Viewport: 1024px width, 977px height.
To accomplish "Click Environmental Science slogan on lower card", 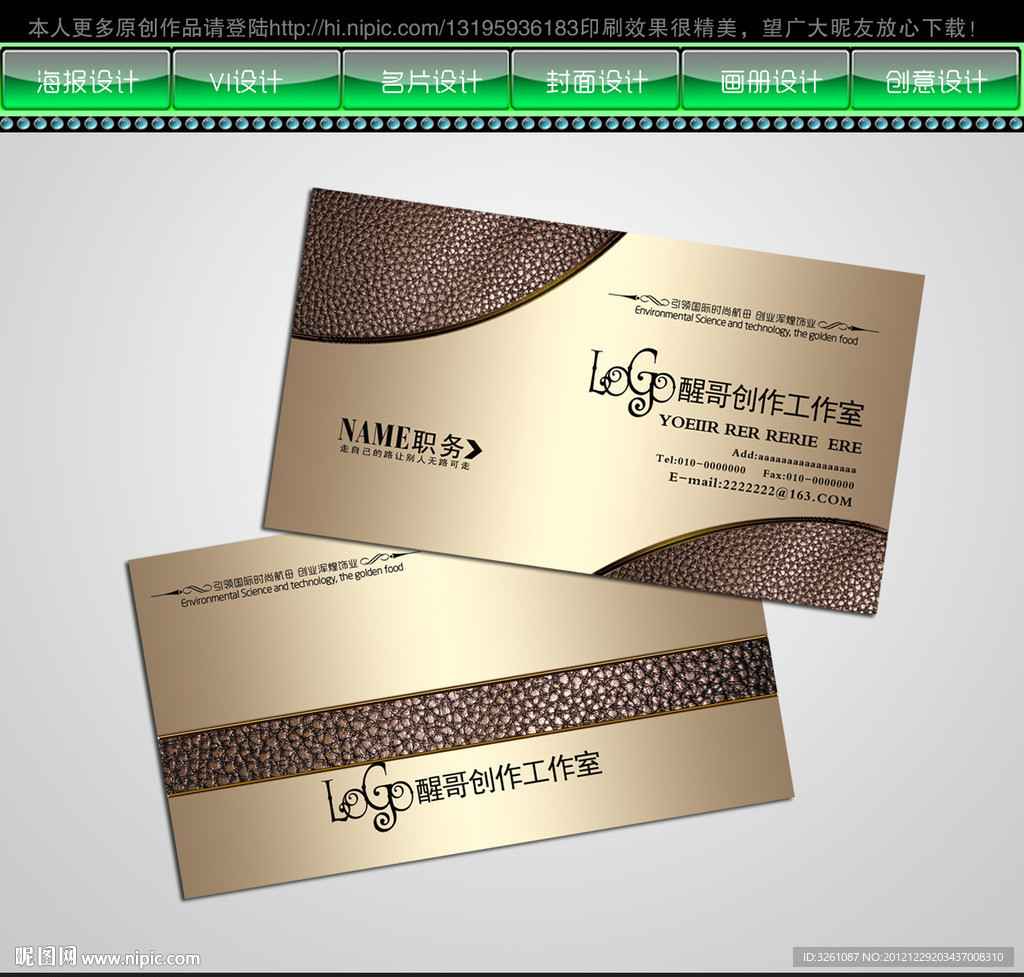I will [x=292, y=586].
